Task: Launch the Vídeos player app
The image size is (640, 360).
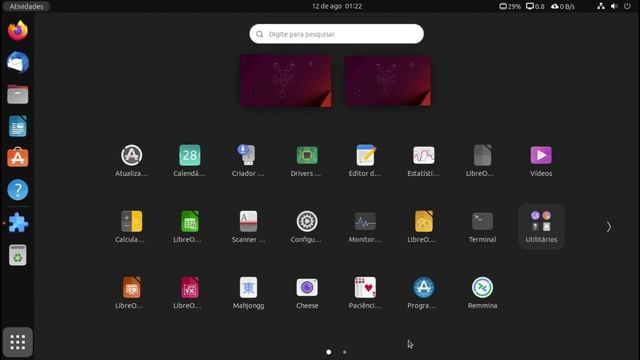Action: point(541,160)
